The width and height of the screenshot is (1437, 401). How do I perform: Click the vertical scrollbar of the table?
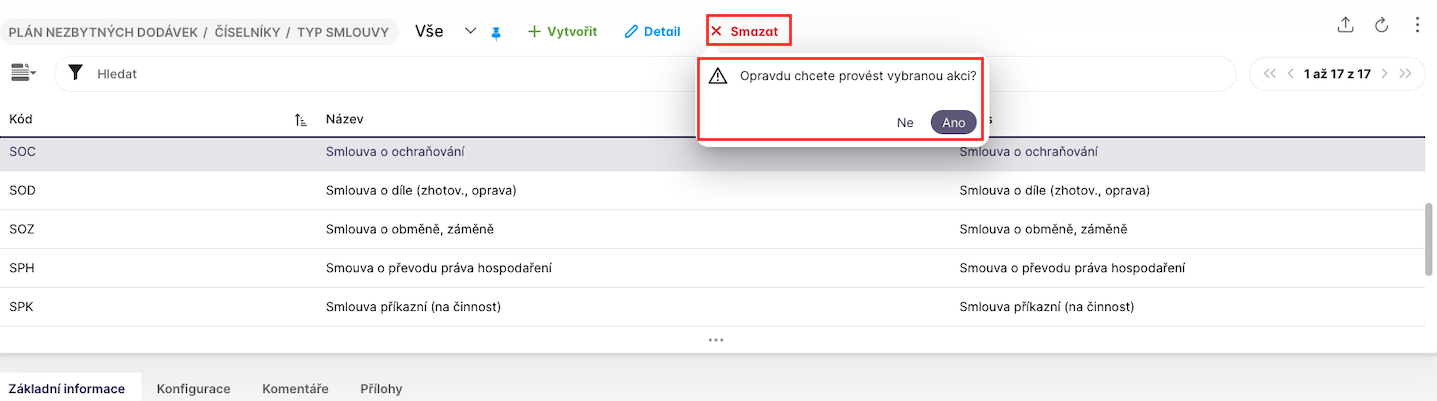click(1429, 238)
